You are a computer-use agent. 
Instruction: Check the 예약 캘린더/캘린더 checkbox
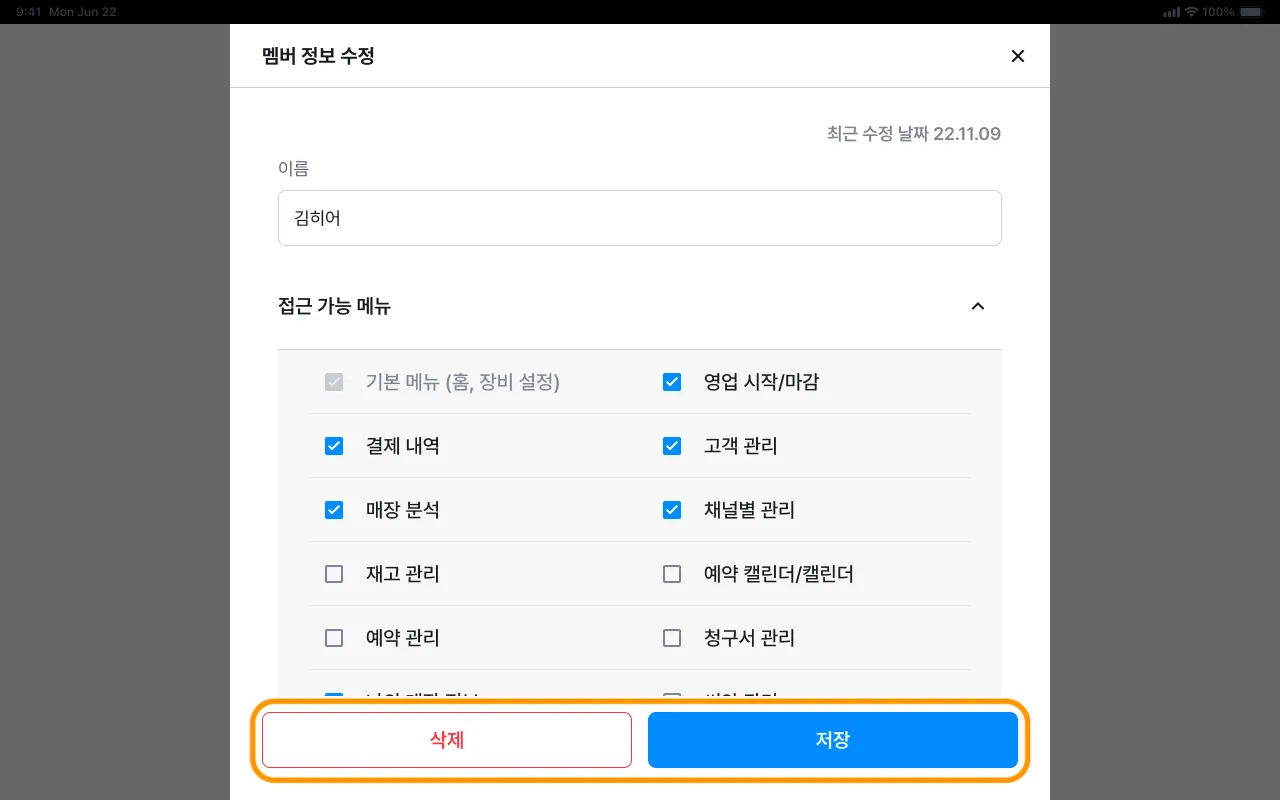click(672, 574)
